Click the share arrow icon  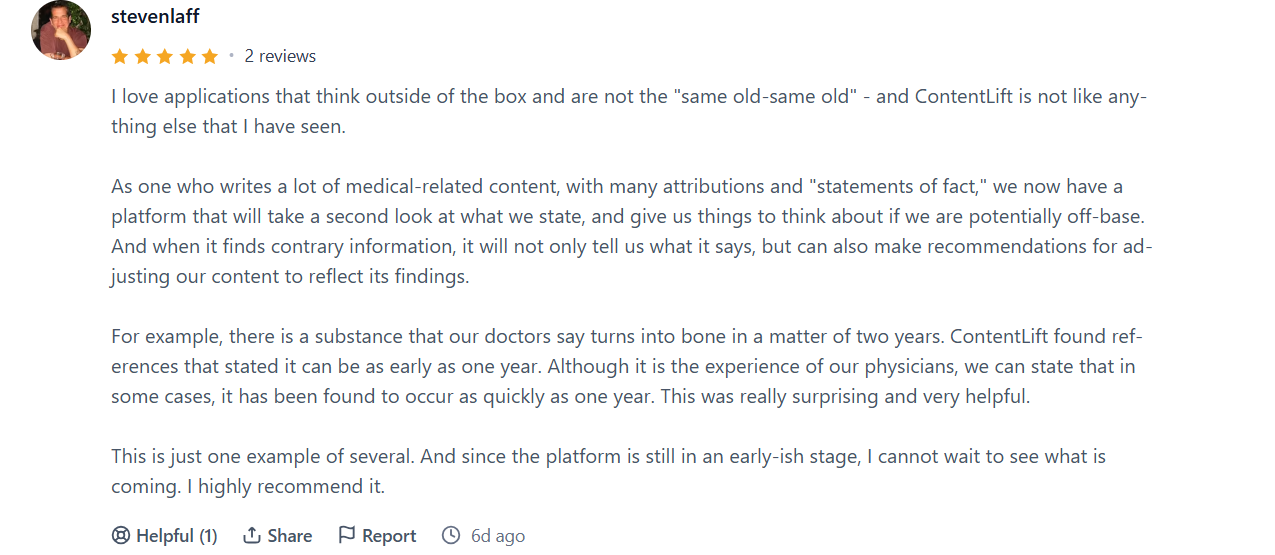coord(252,536)
